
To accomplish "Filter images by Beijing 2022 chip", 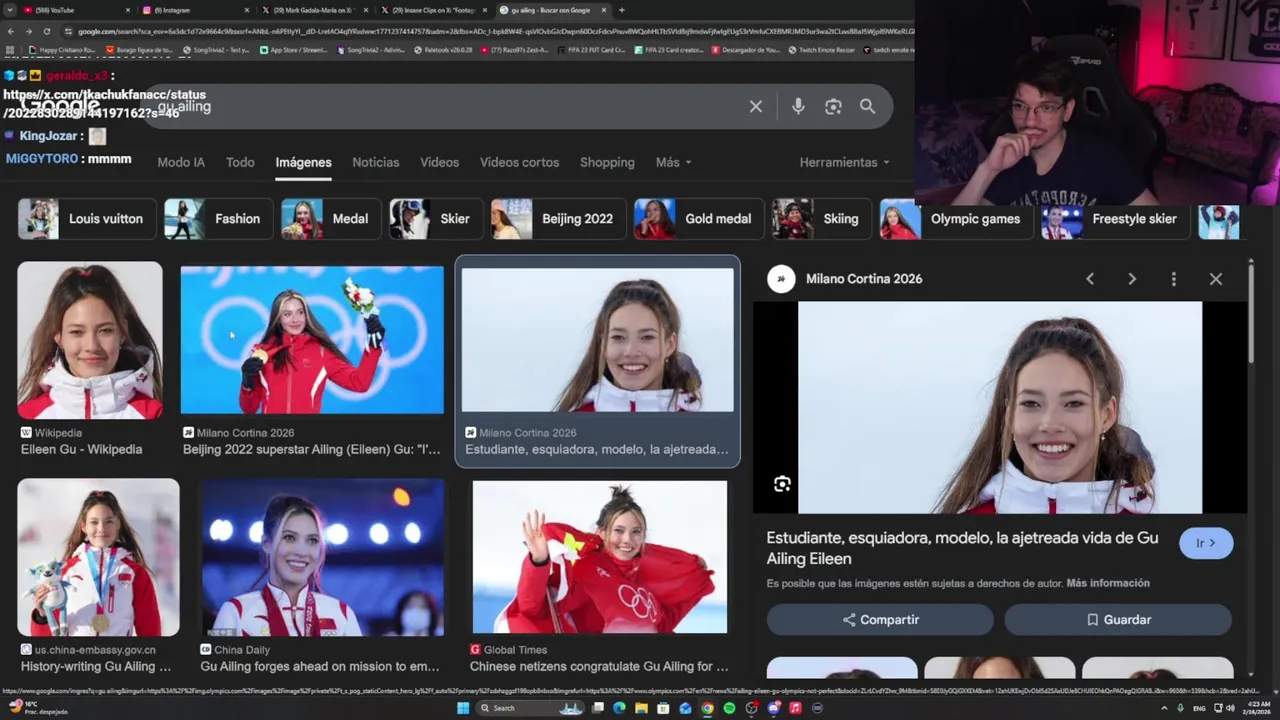I will pos(558,219).
